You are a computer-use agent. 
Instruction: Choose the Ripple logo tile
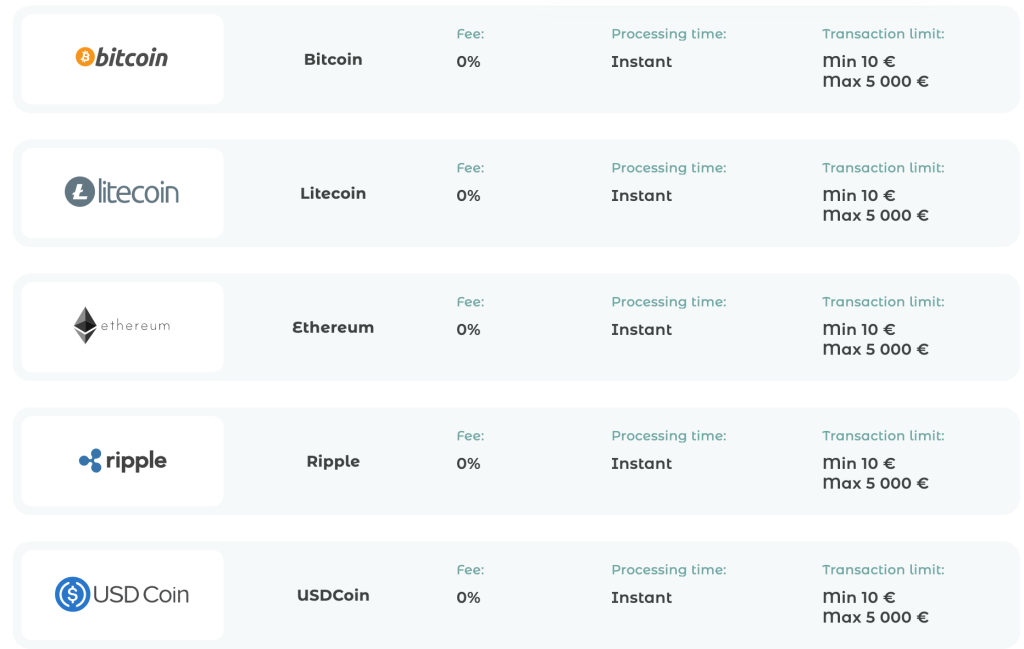[x=122, y=461]
